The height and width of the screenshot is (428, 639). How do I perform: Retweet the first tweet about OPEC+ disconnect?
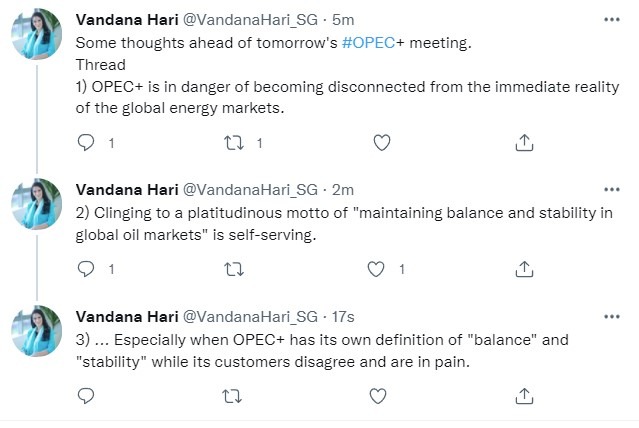(x=233, y=143)
